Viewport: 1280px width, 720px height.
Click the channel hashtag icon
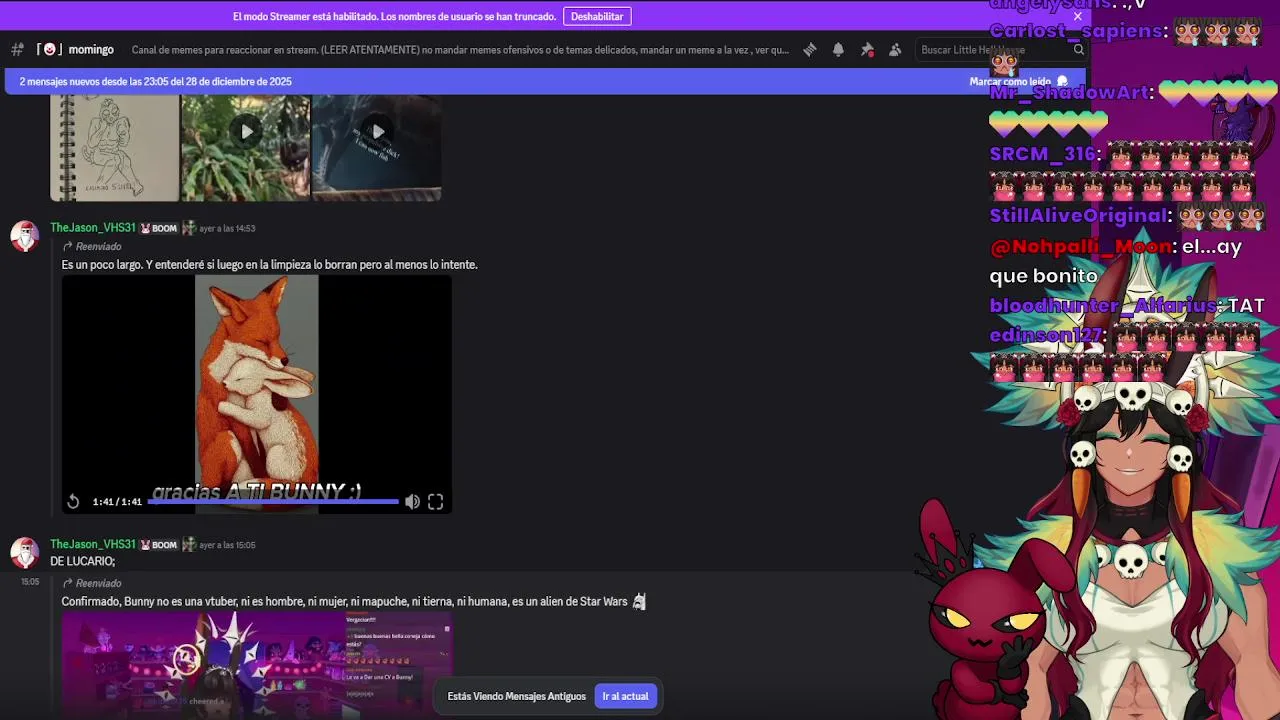pos(17,49)
